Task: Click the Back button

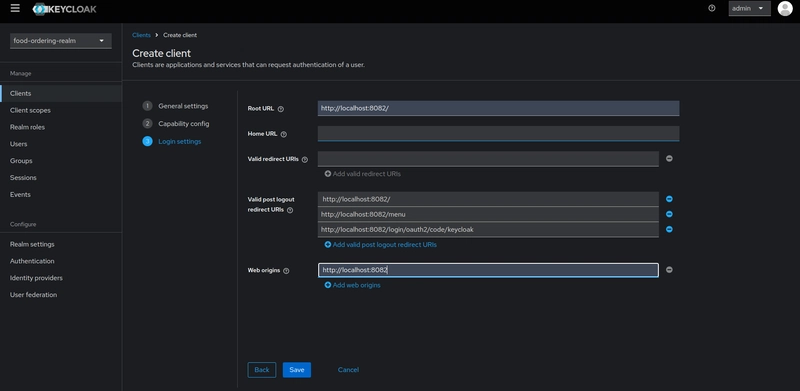Action: (262, 370)
